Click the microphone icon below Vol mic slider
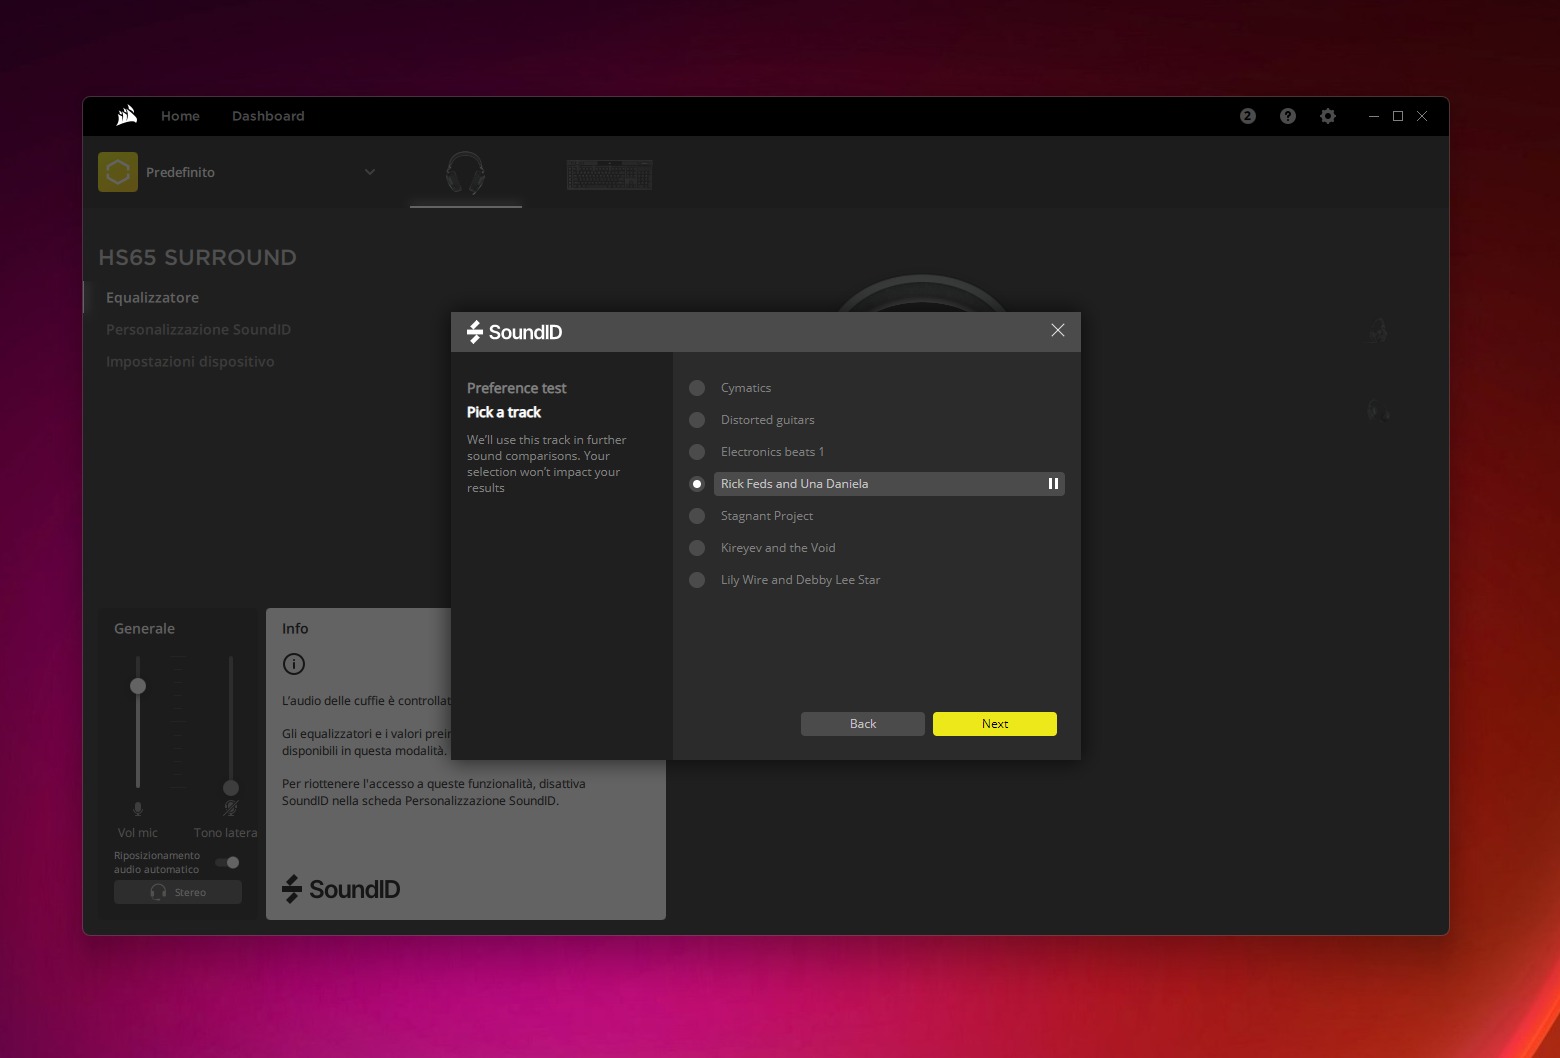The height and width of the screenshot is (1058, 1560). coord(138,809)
